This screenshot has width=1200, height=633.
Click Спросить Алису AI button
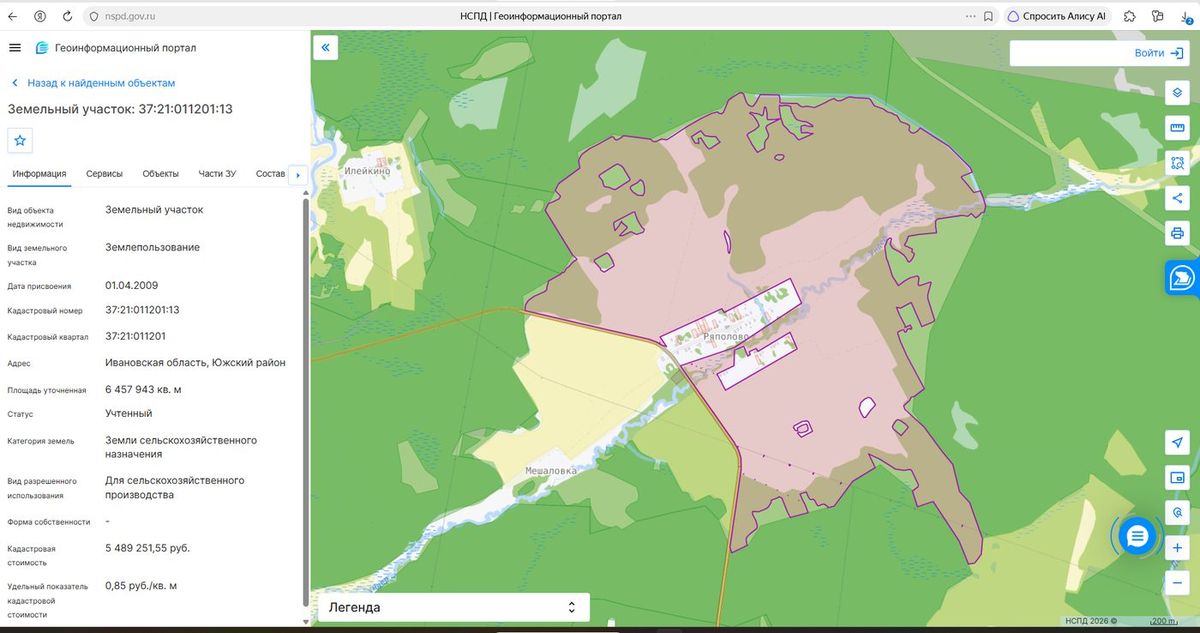tap(1056, 16)
